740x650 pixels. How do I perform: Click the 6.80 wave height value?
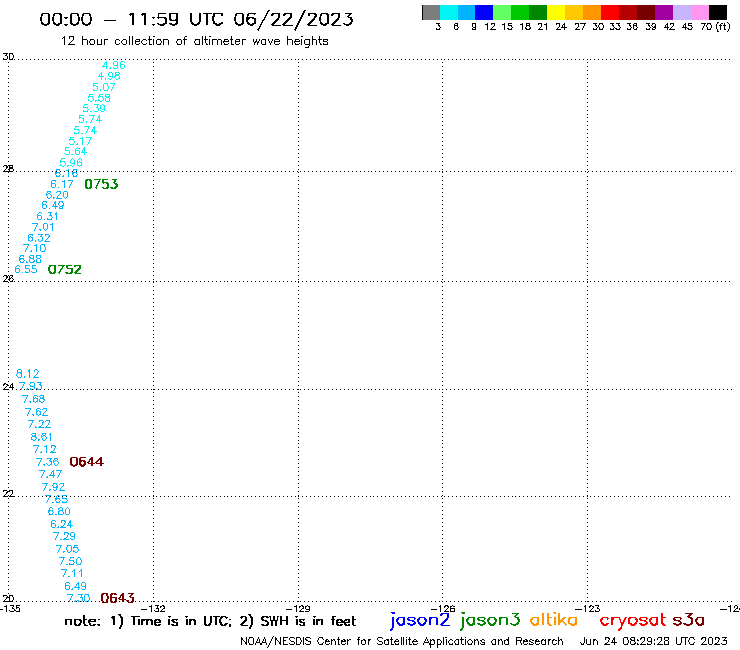59,512
